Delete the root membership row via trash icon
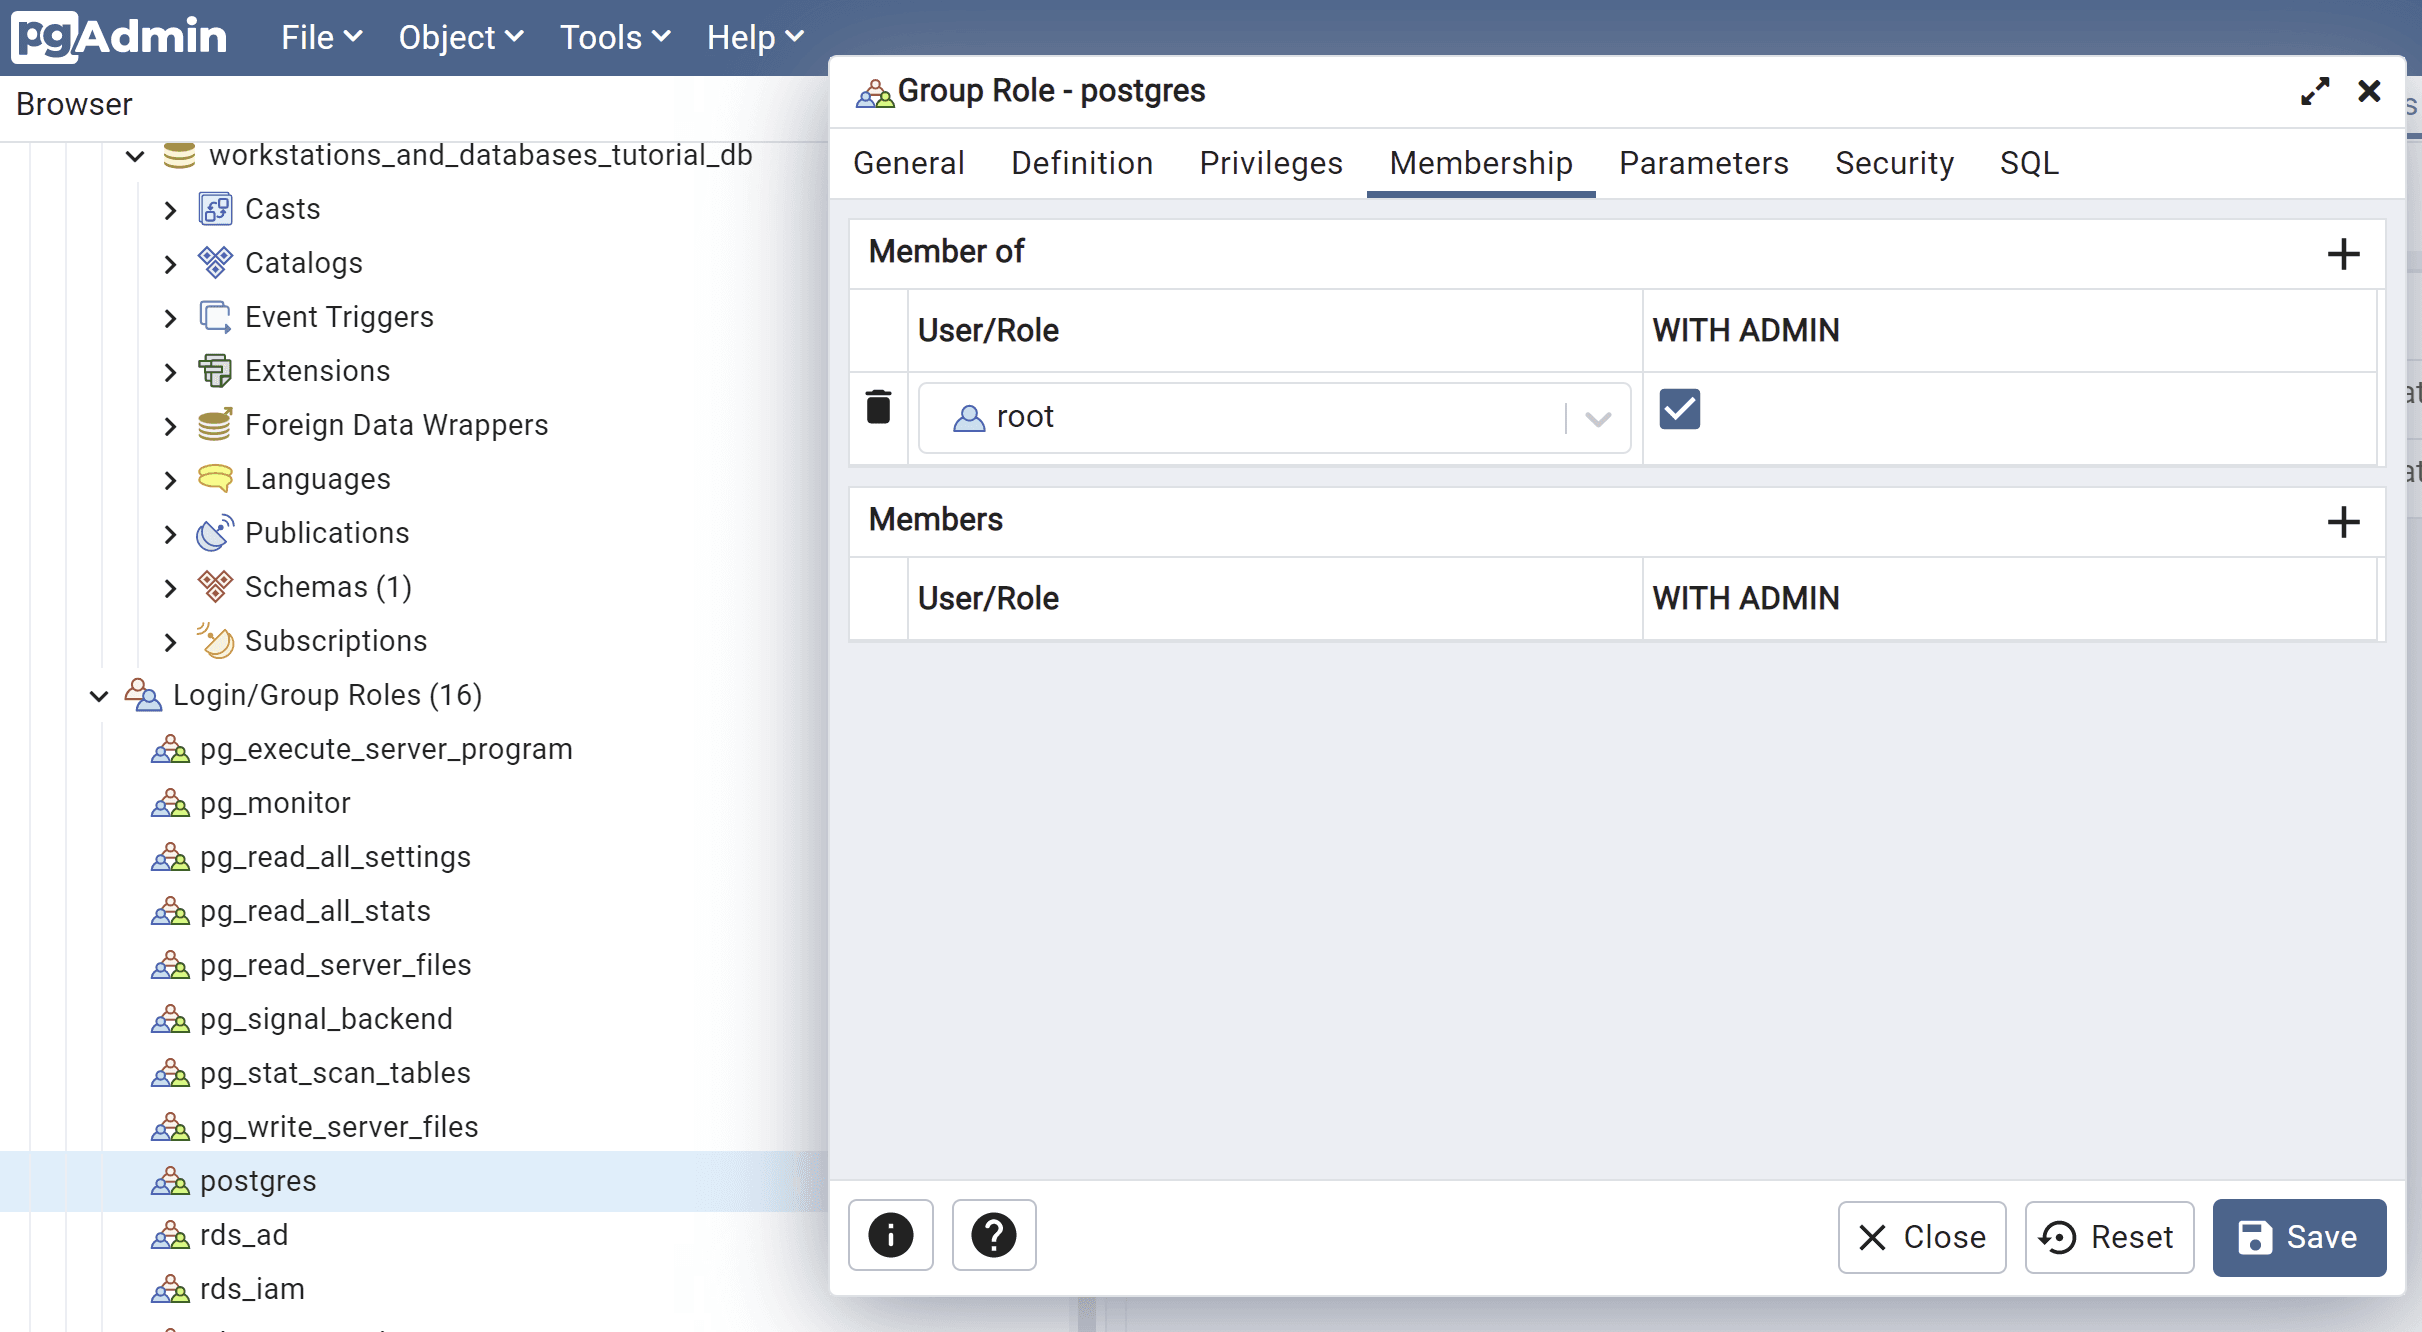The height and width of the screenshot is (1332, 2422). pyautogui.click(x=878, y=408)
